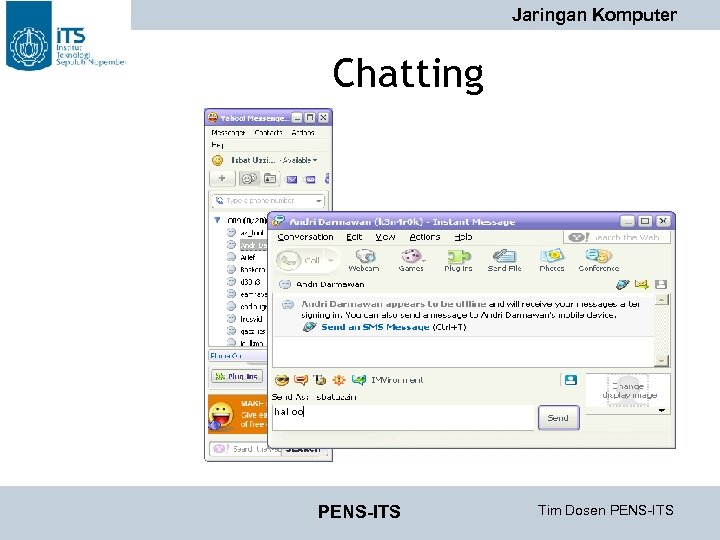Click the contacts view icon in Messenger
This screenshot has width=720, height=540.
[x=249, y=179]
